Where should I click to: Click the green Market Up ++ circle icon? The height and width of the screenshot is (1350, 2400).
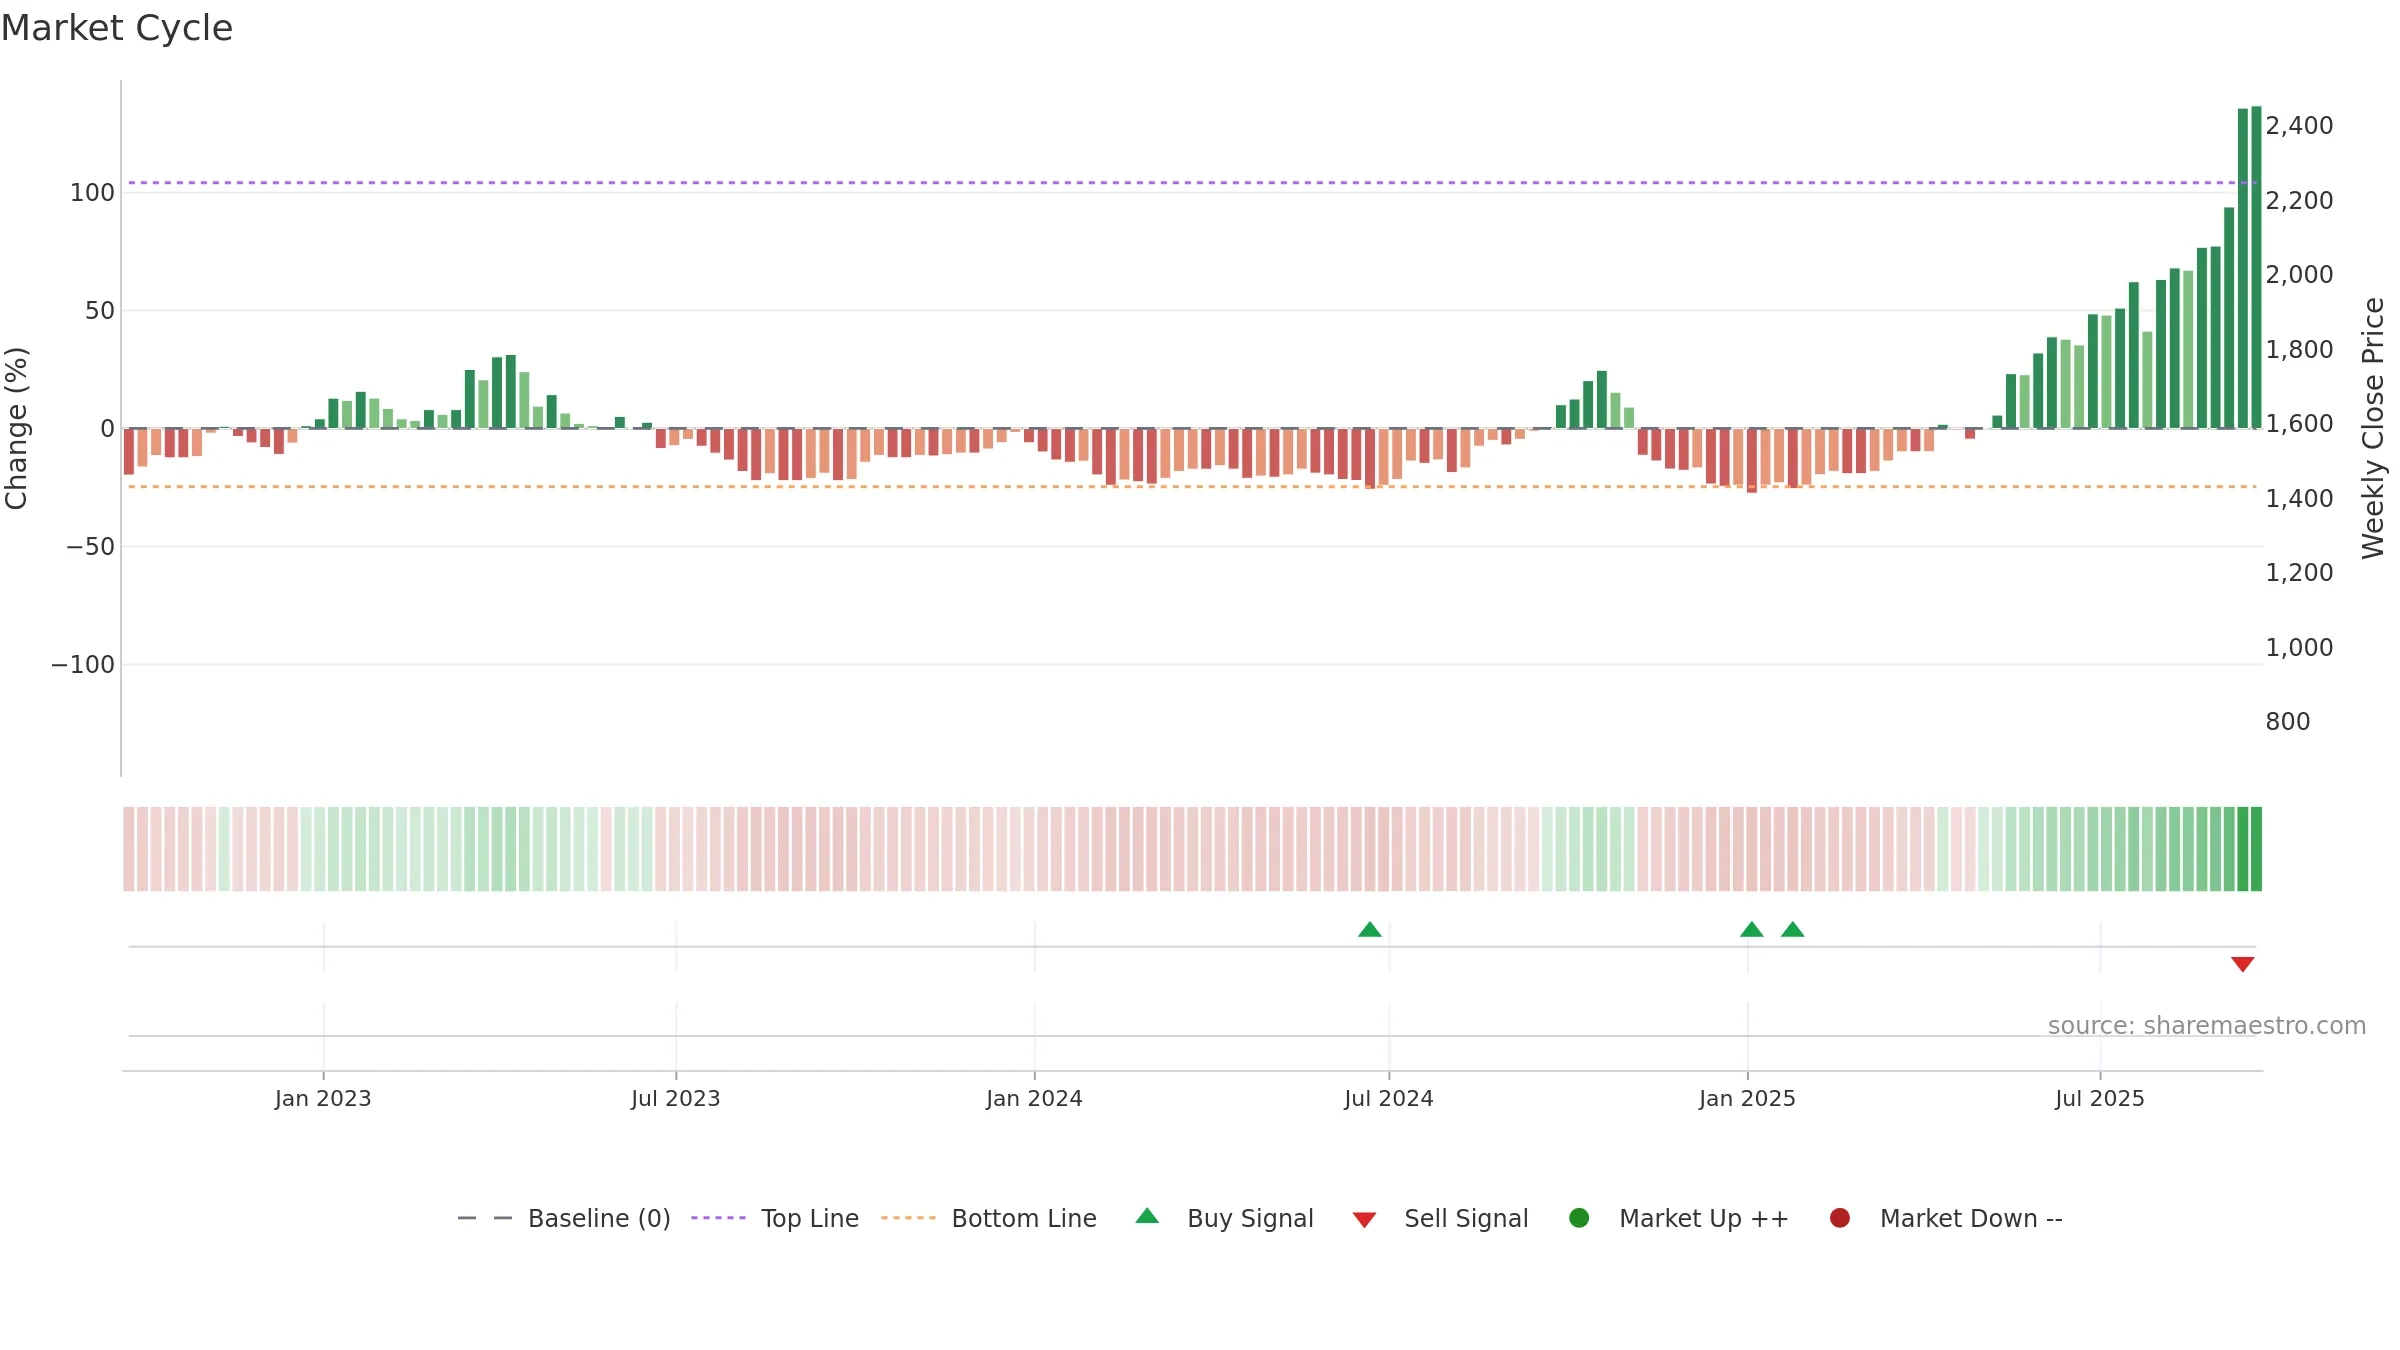point(1579,1217)
